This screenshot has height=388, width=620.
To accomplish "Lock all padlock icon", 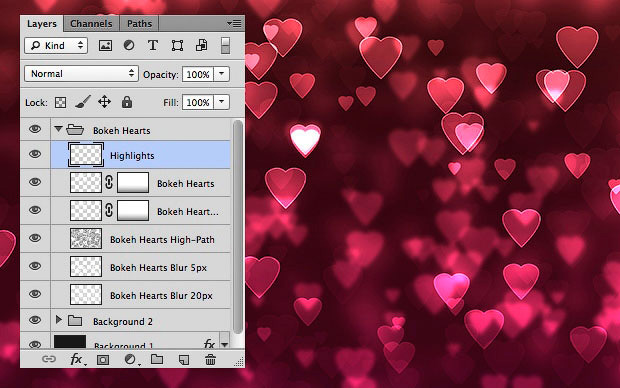I will pos(127,102).
